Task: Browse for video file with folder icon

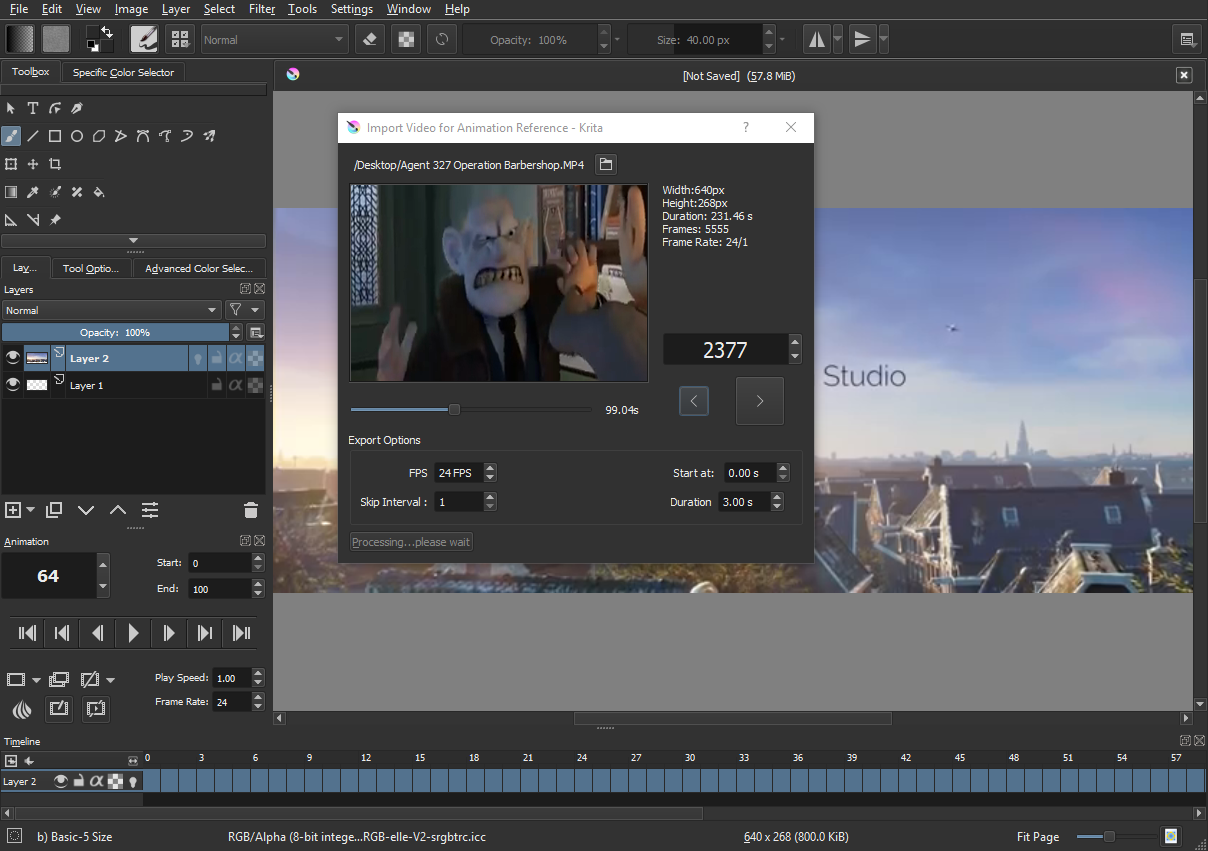Action: [606, 164]
